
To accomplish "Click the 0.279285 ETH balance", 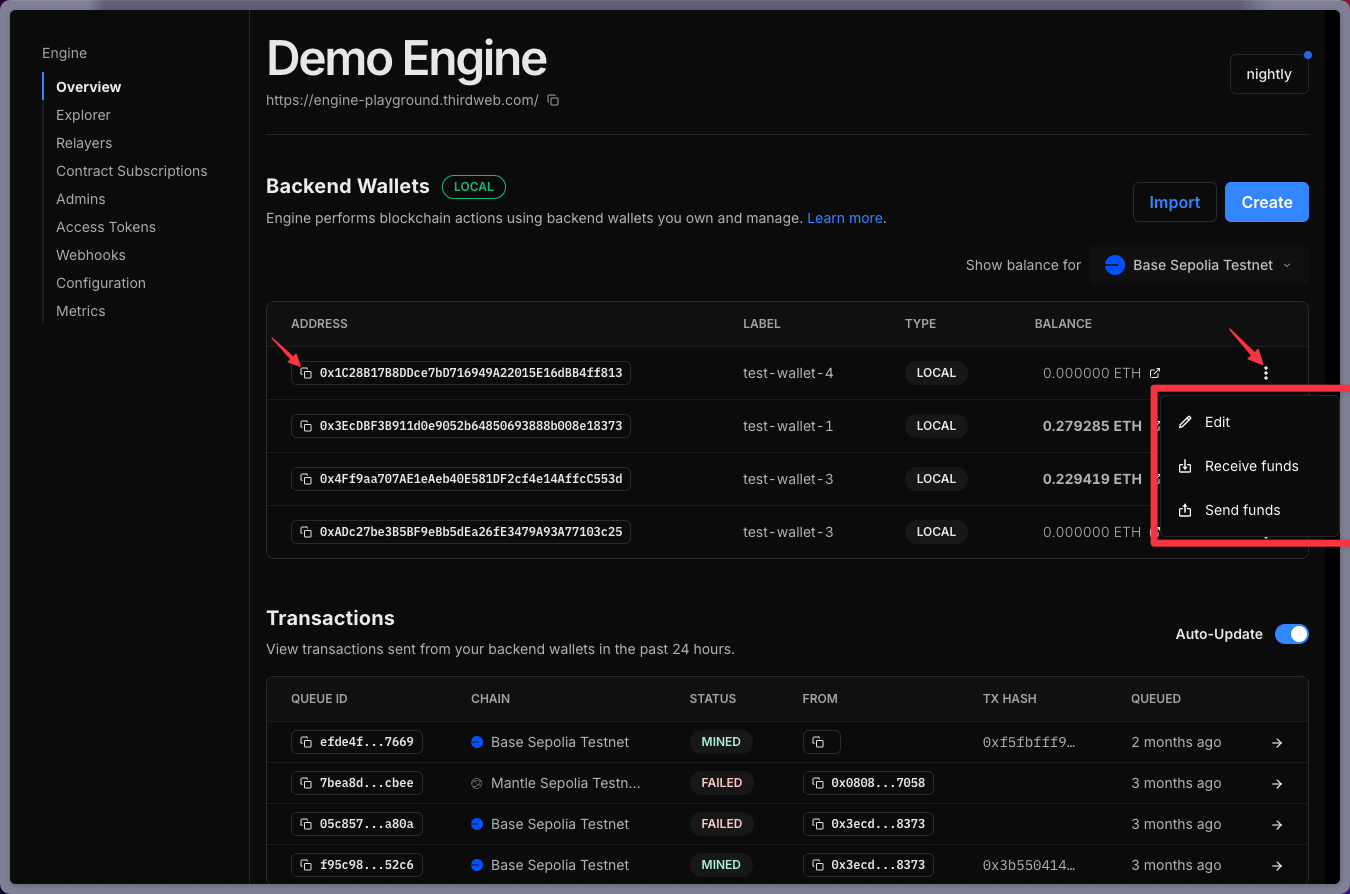I will coord(1092,426).
